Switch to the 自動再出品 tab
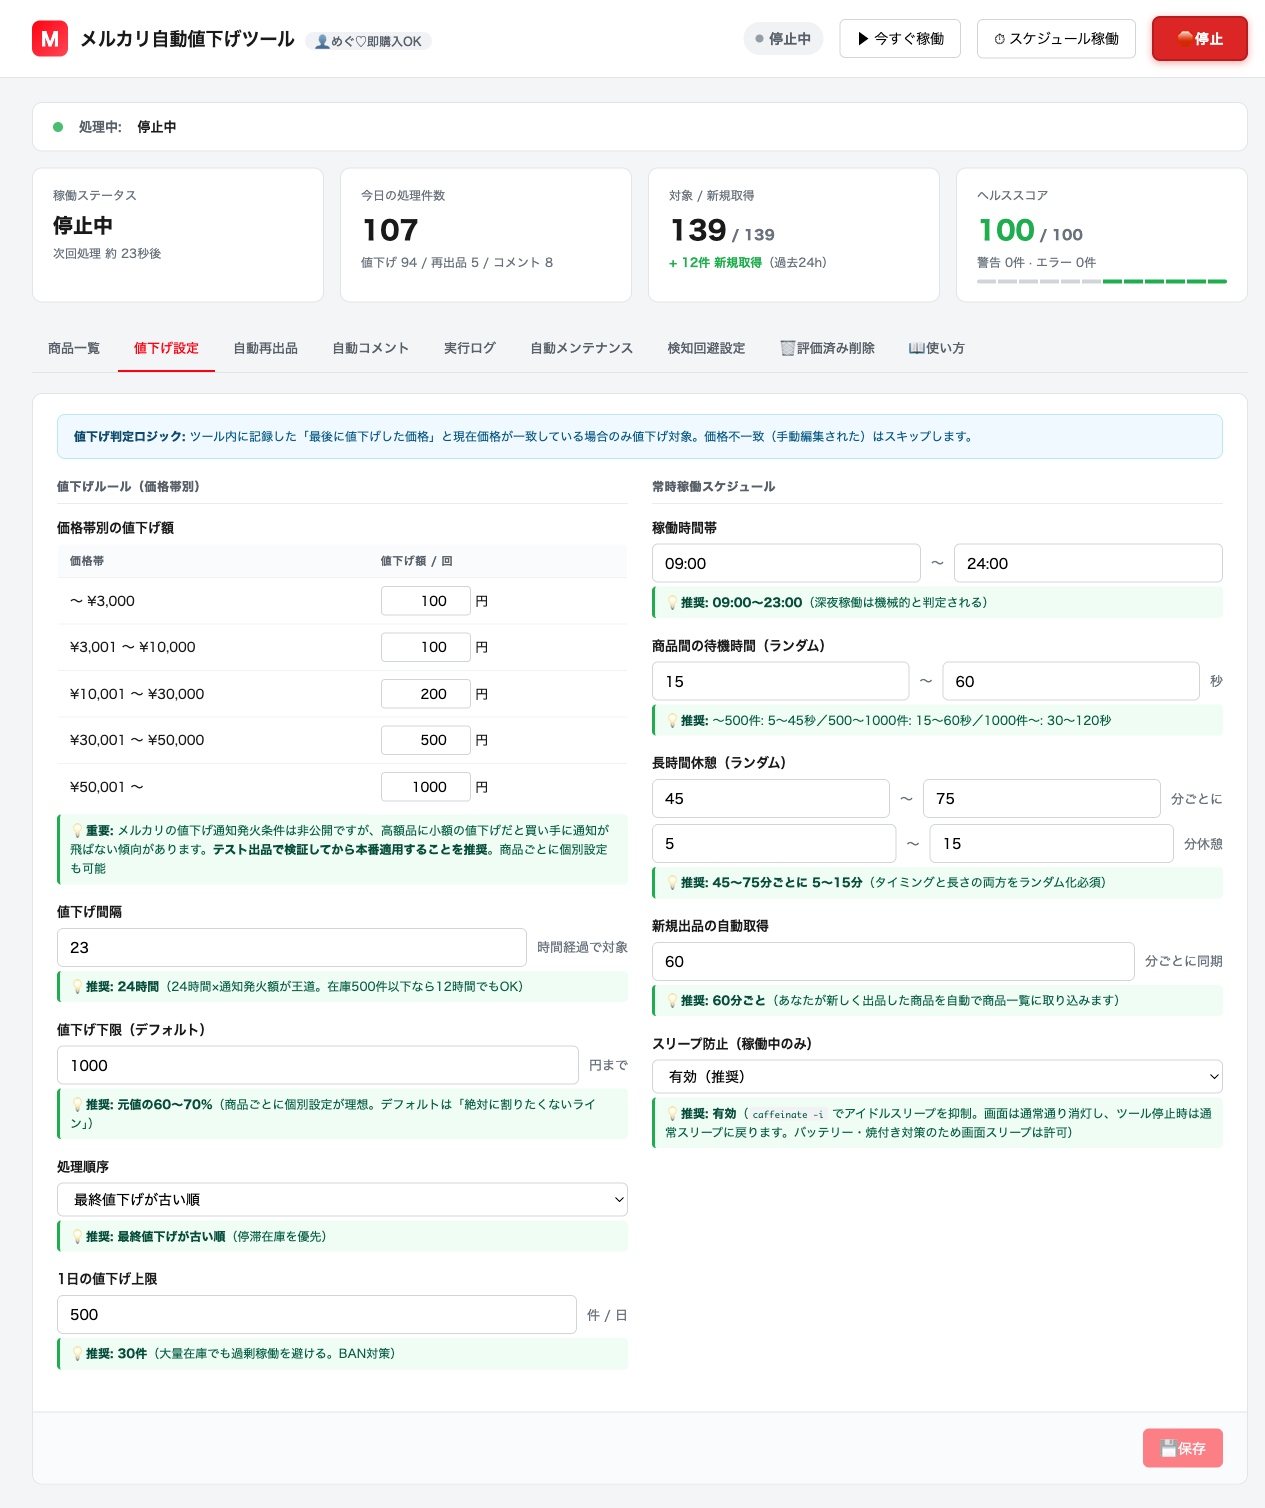This screenshot has width=1265, height=1508. 265,348
